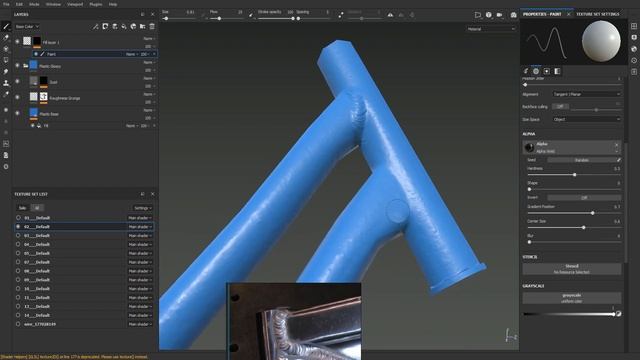
Task: Click the camera perspective icon in top toolbar
Action: coord(478,15)
